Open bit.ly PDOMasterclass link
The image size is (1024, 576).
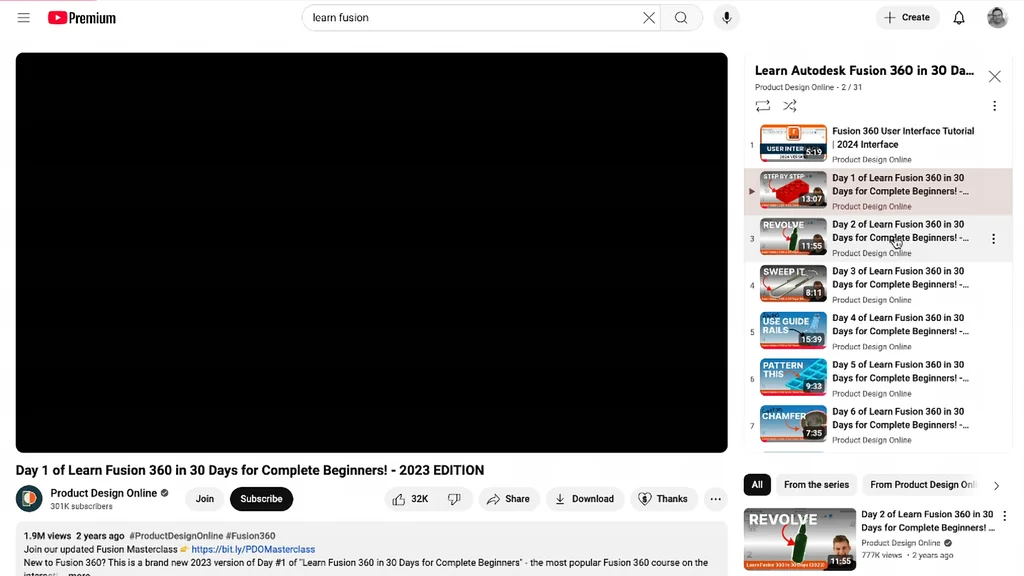253,549
